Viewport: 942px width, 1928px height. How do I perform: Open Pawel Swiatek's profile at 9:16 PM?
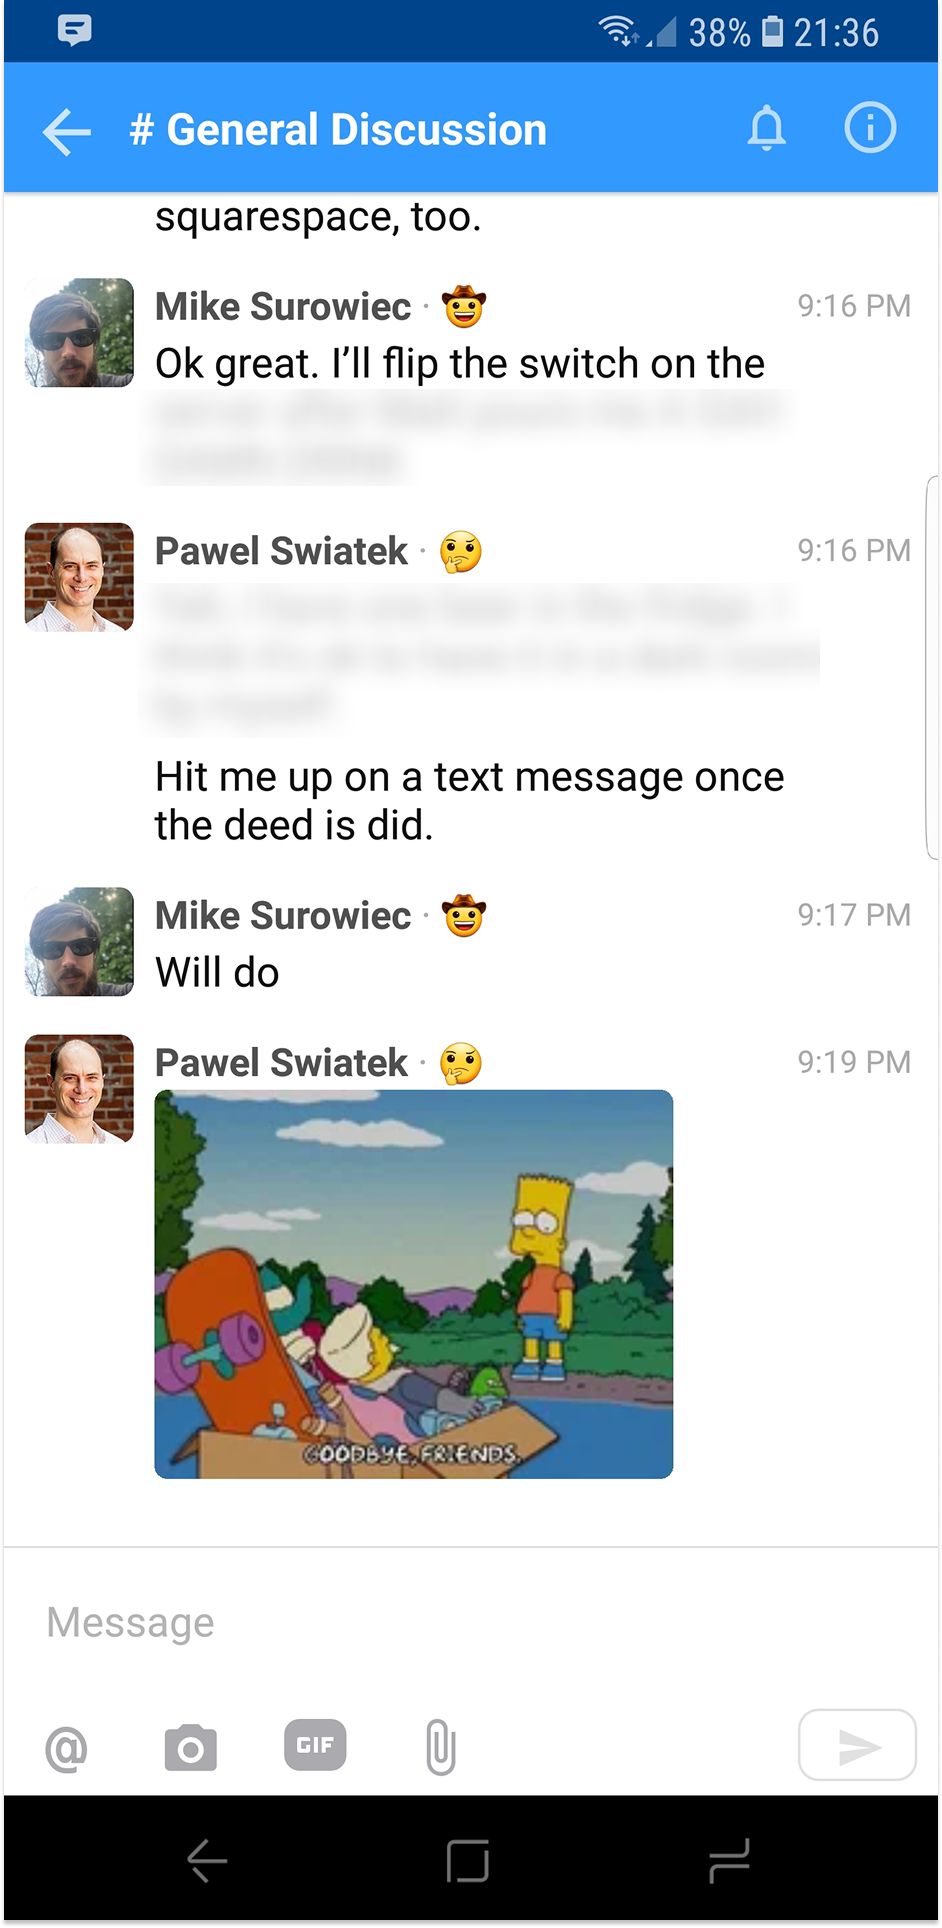281,551
